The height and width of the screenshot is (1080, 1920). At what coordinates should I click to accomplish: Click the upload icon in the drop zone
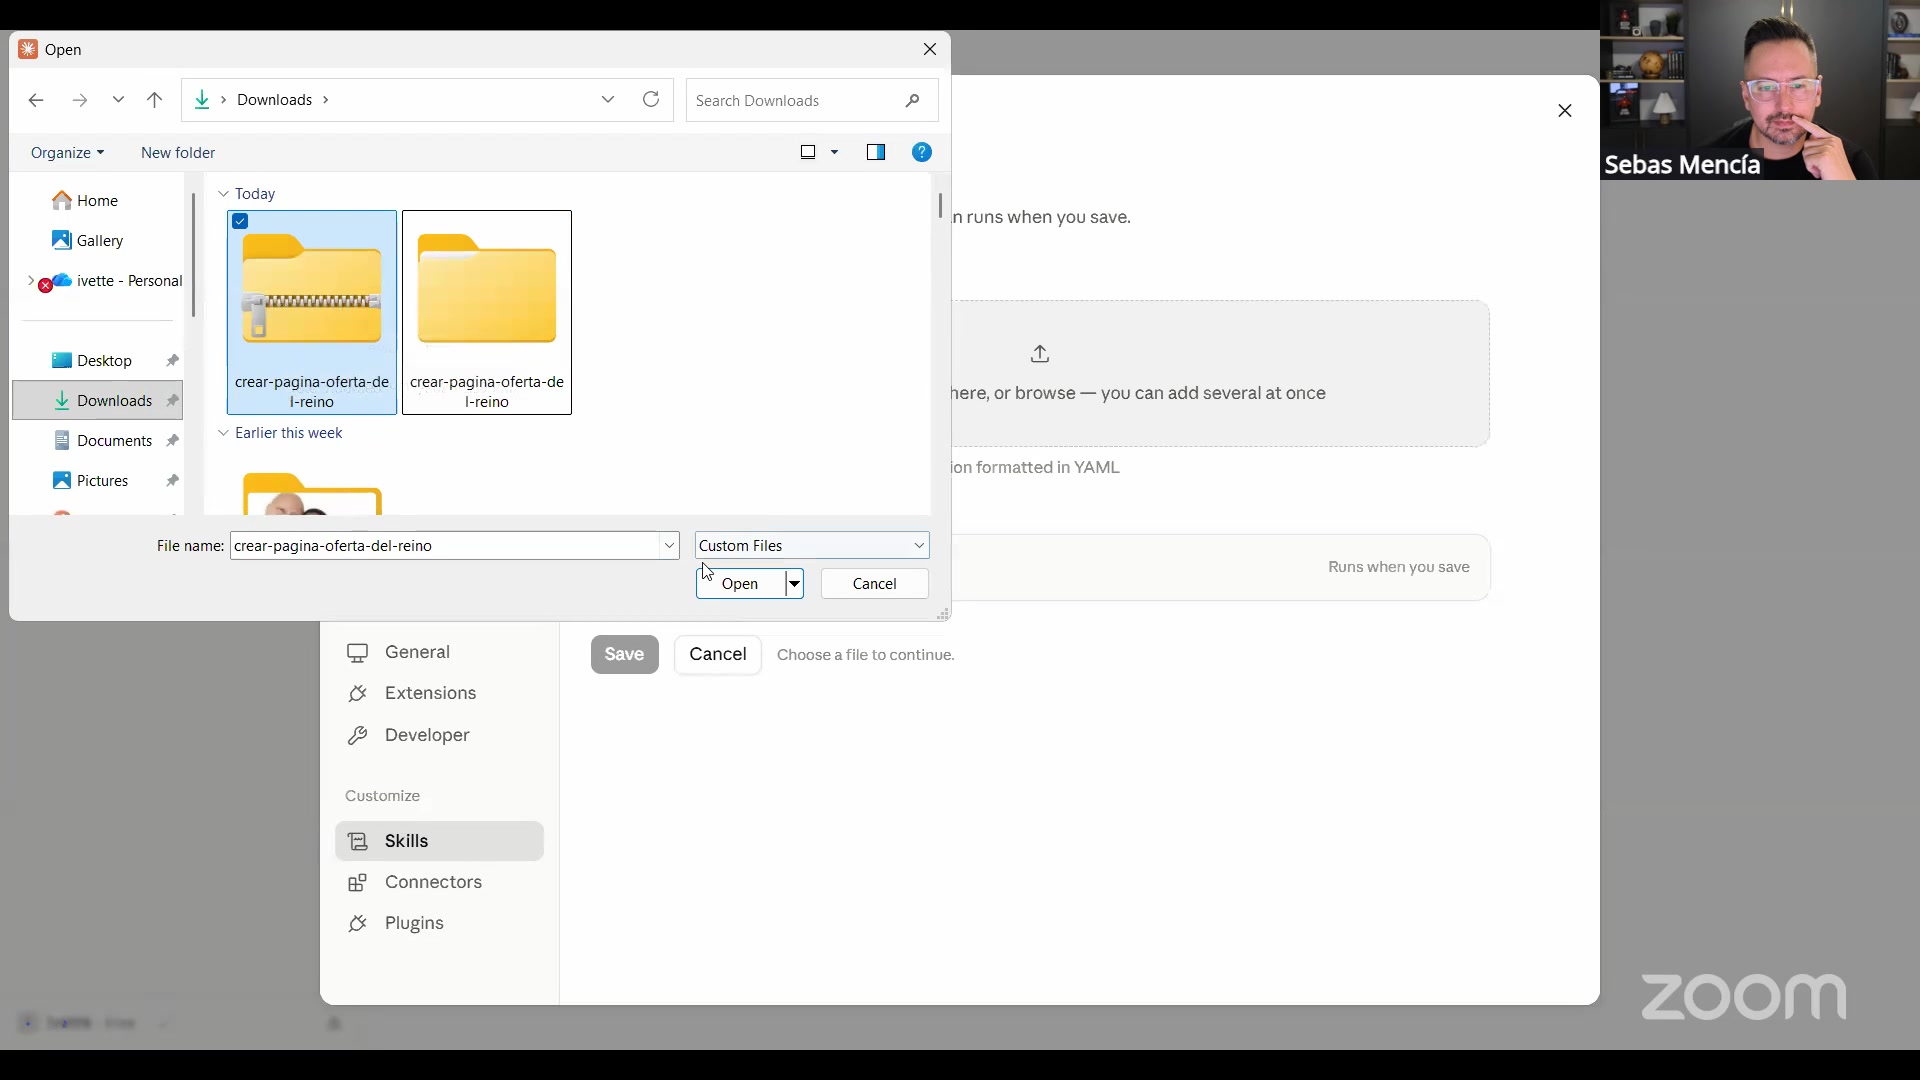pyautogui.click(x=1040, y=354)
